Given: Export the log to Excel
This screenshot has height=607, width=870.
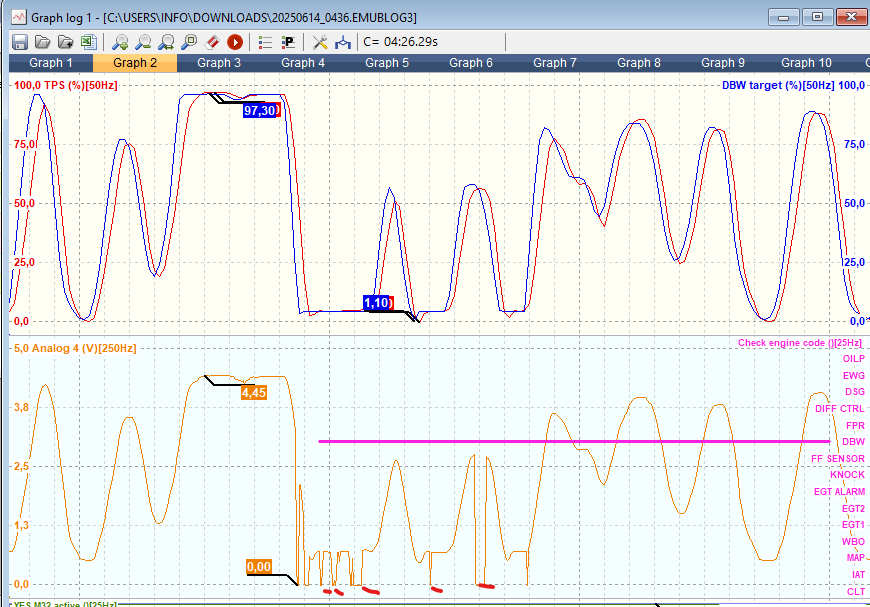Looking at the screenshot, I should click(88, 42).
